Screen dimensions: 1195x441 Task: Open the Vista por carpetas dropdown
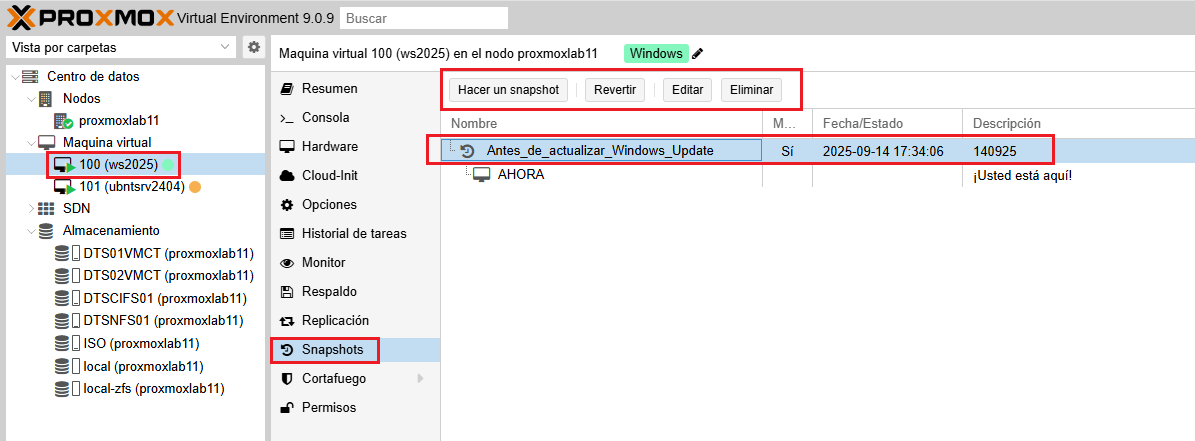[121, 47]
